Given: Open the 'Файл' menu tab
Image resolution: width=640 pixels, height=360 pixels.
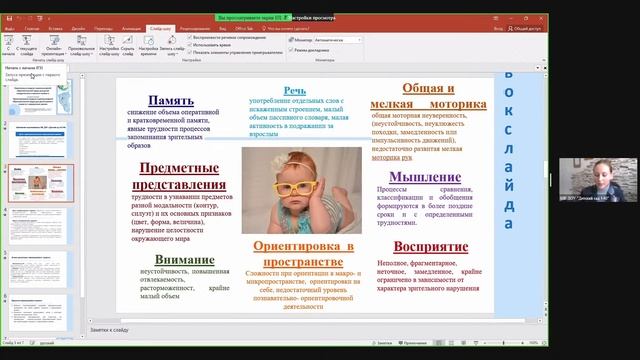Looking at the screenshot, I should tap(9, 29).
